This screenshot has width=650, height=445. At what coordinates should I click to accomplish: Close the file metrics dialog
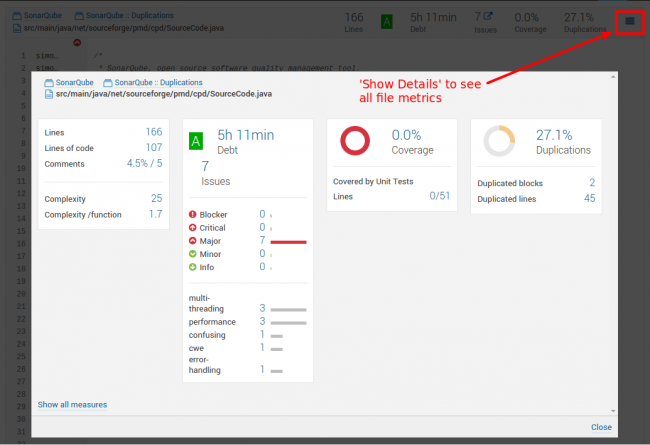pyautogui.click(x=601, y=427)
